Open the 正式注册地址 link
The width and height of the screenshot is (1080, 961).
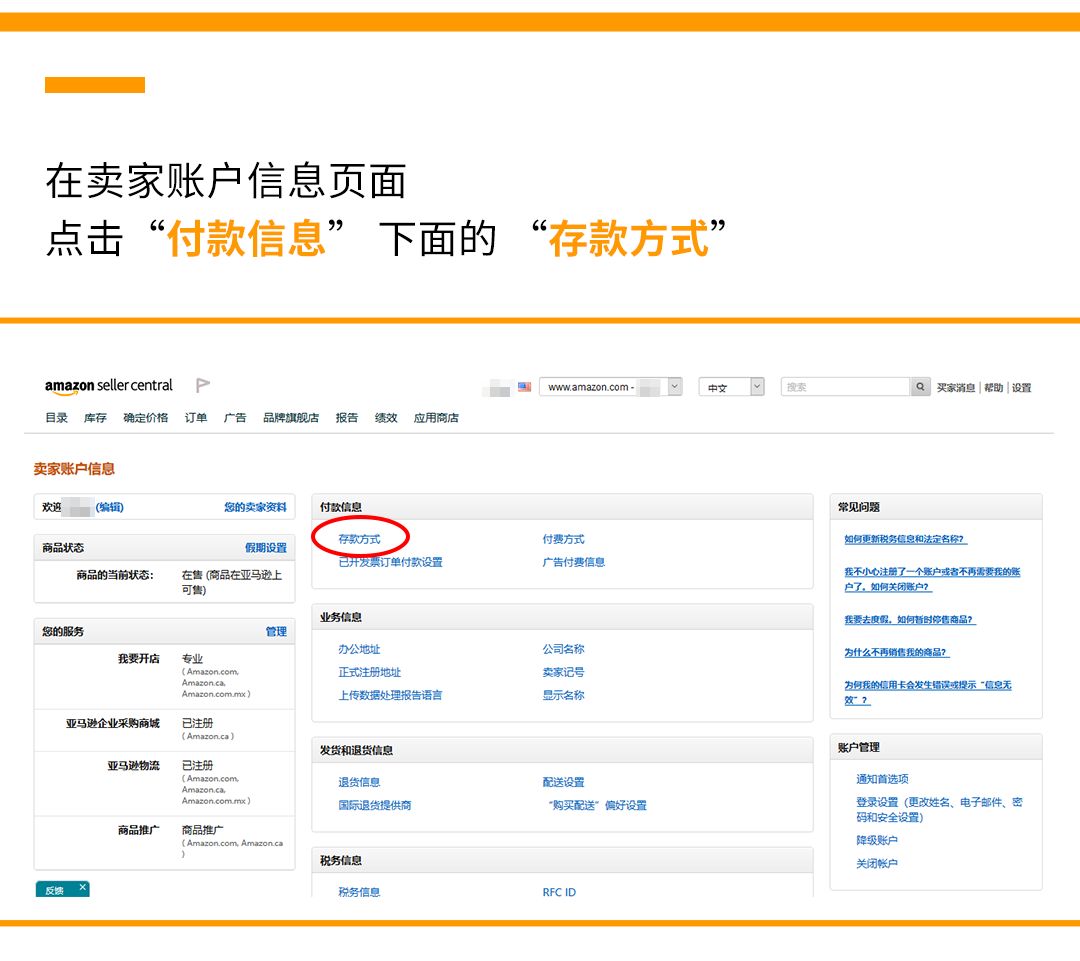[x=369, y=672]
